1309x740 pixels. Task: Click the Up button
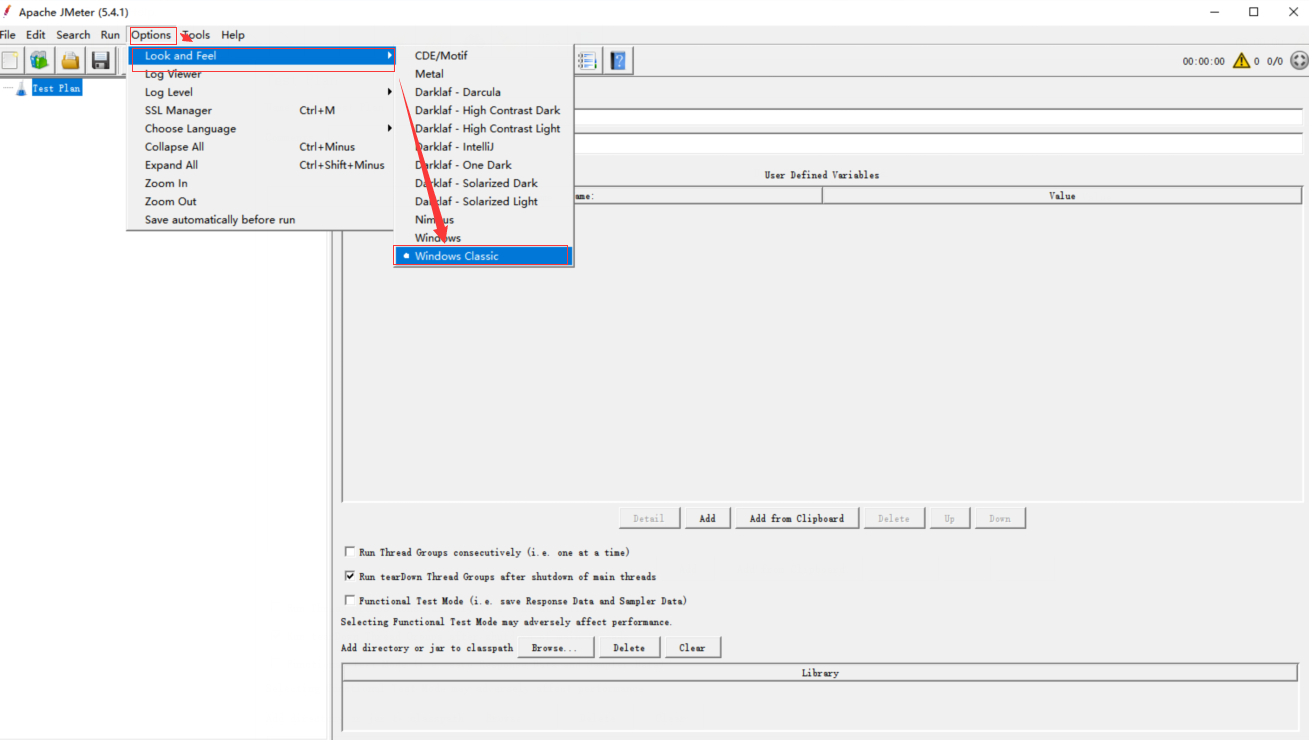pos(949,518)
